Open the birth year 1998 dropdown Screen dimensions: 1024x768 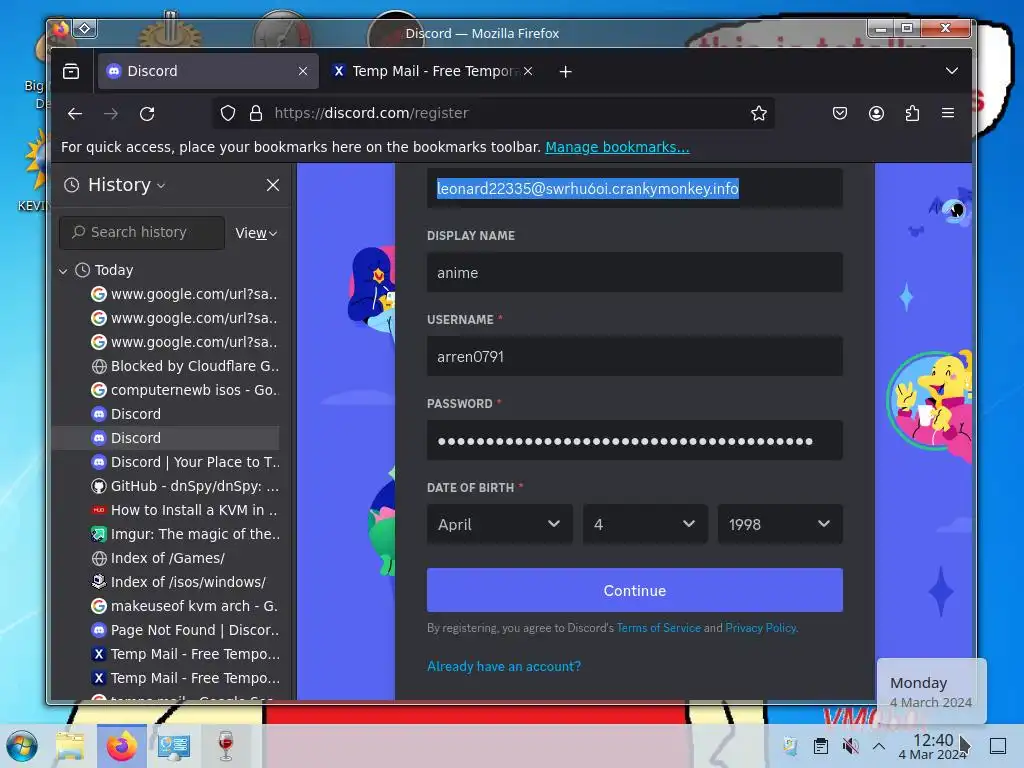780,524
